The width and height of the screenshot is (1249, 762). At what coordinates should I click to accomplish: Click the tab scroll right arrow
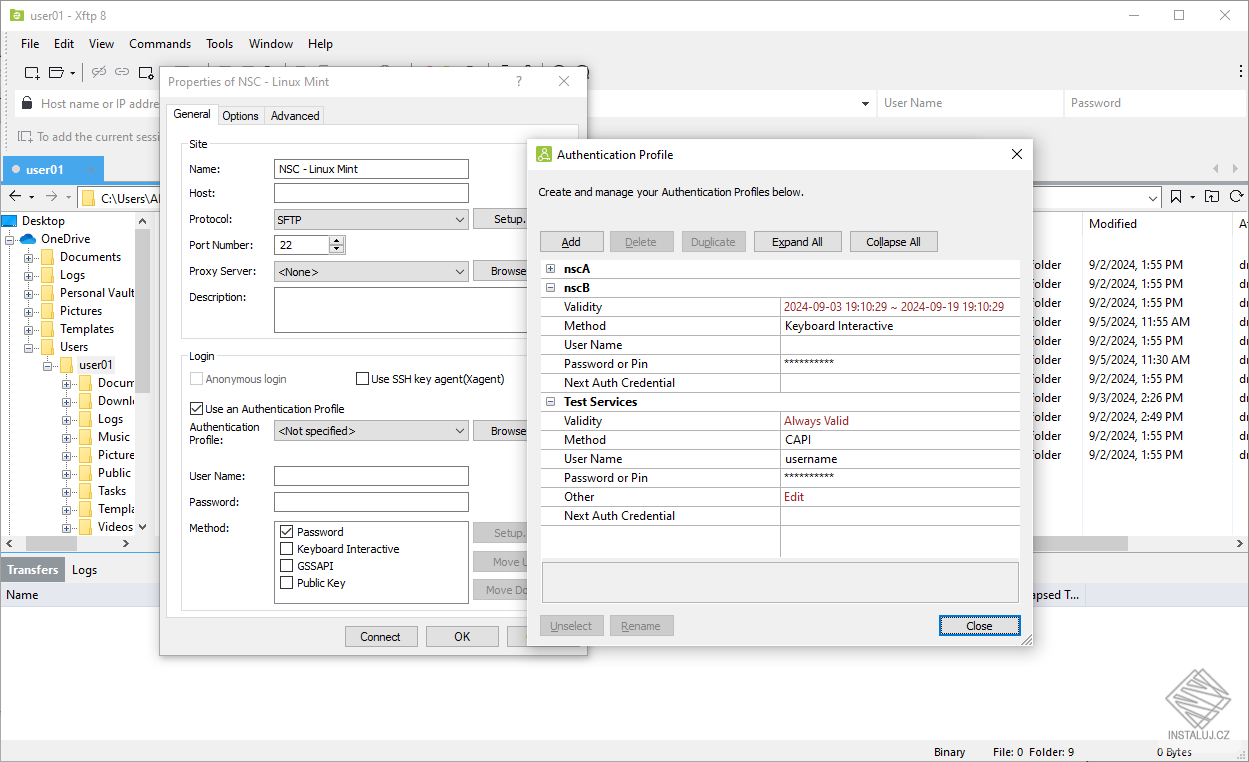1236,169
